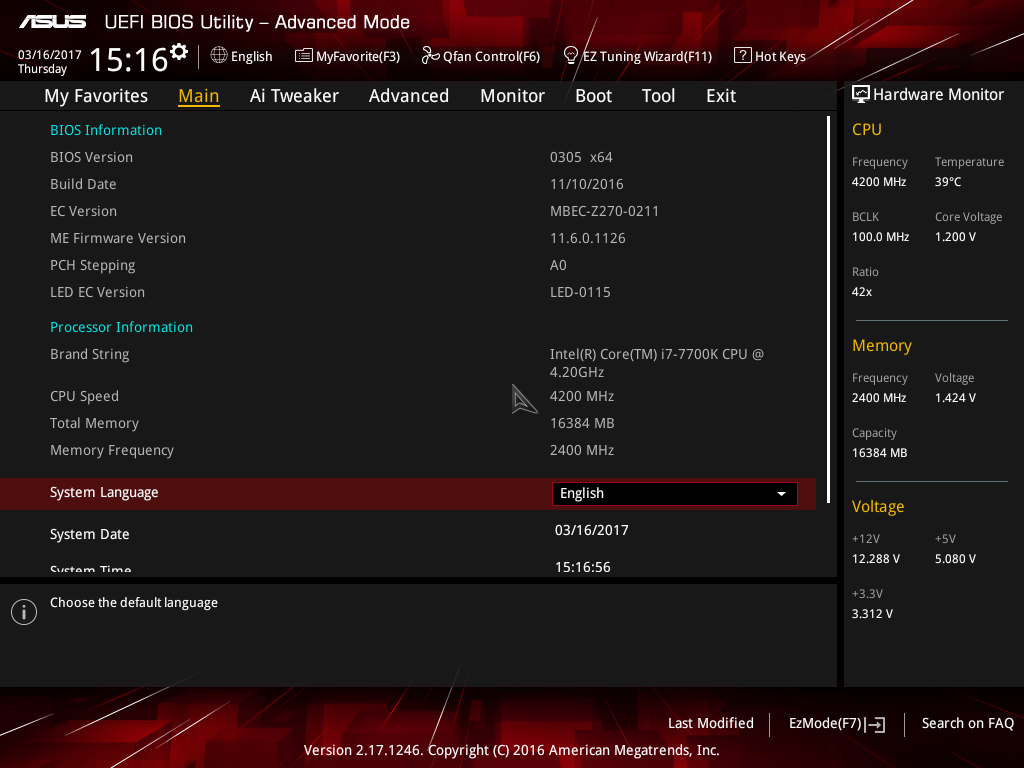1024x768 pixels.
Task: Click the info icon in help panel
Action: point(24,612)
